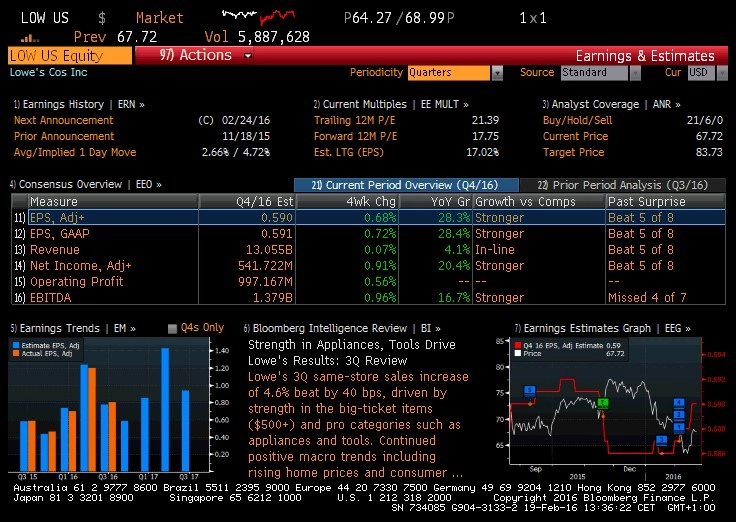Screen dimensions: 736x522
Task: Click the Q4/16 Est column header
Action: point(247,202)
